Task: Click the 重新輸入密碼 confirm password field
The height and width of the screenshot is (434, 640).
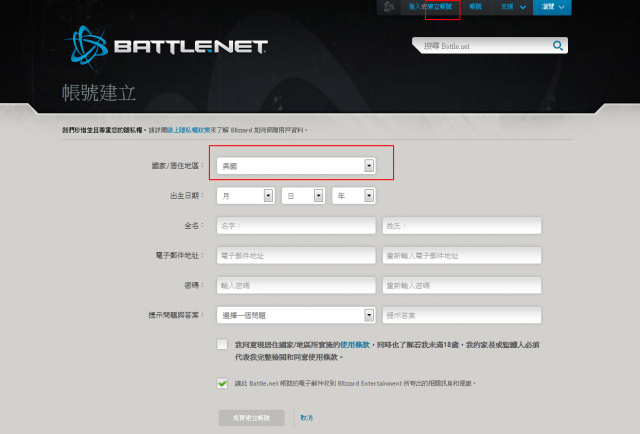Action: [x=462, y=285]
